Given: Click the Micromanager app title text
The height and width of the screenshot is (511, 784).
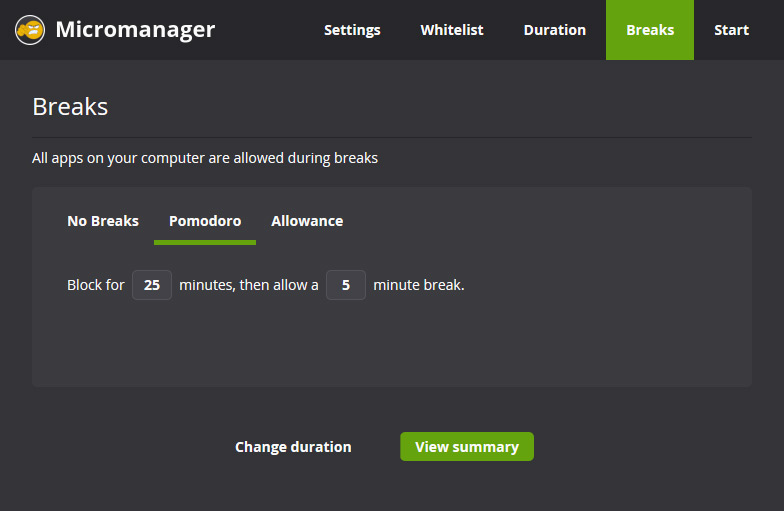Looking at the screenshot, I should click(135, 30).
